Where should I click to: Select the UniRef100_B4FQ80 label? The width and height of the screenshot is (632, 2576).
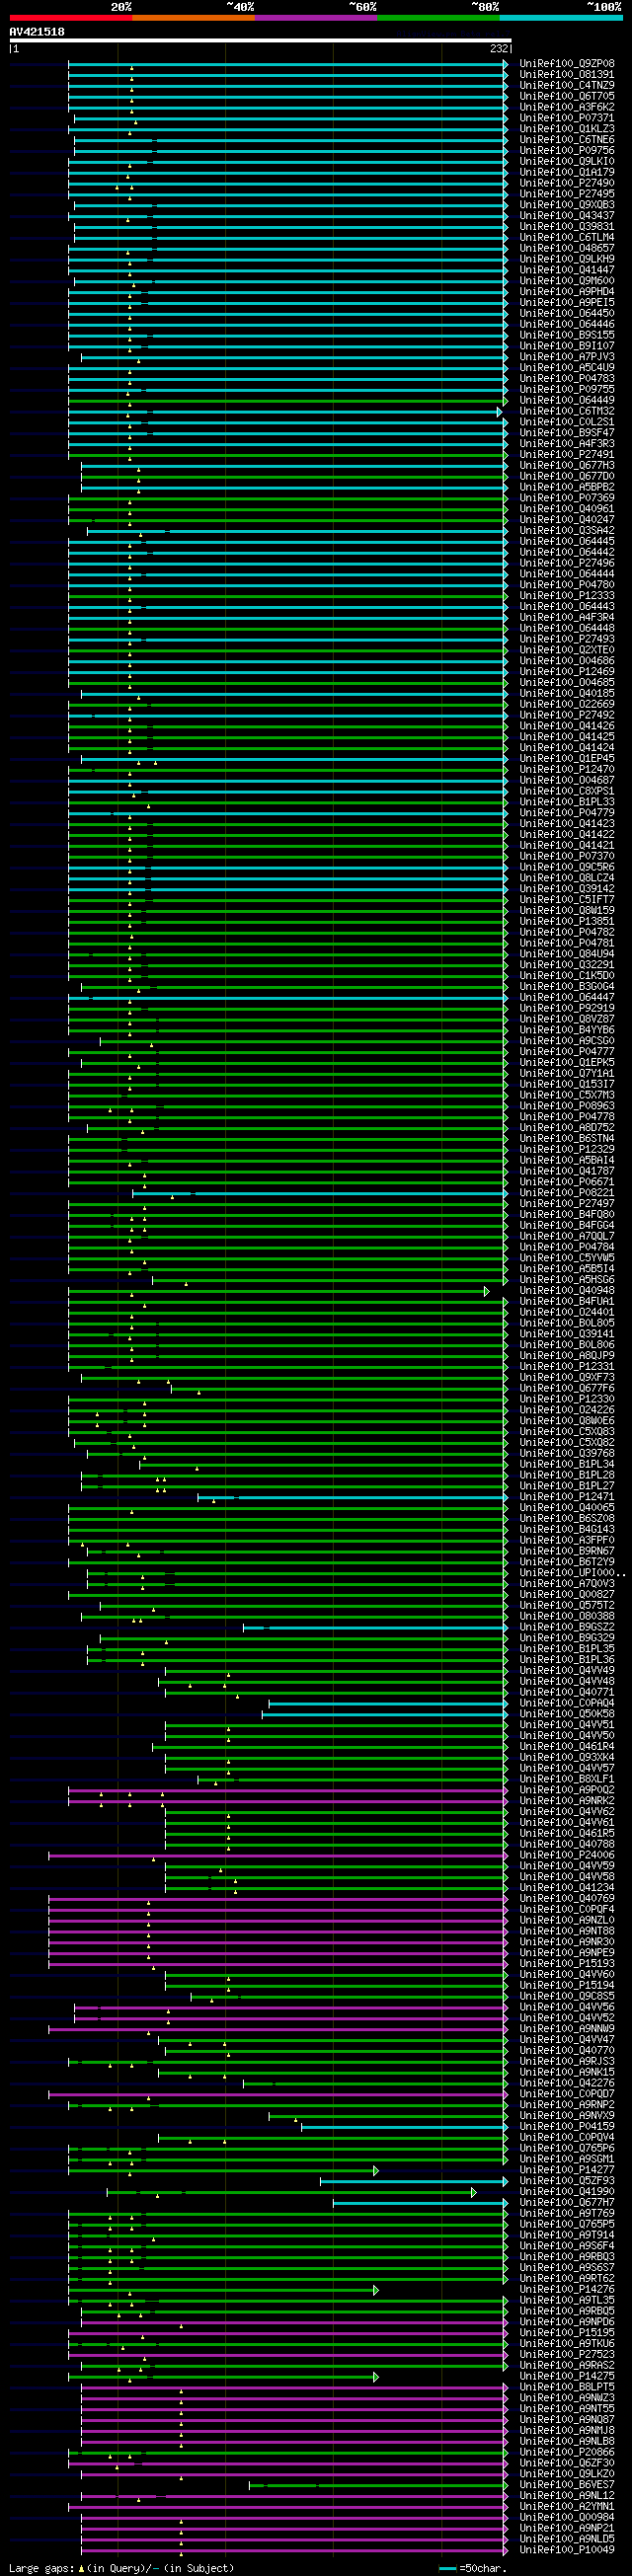coord(567,1215)
